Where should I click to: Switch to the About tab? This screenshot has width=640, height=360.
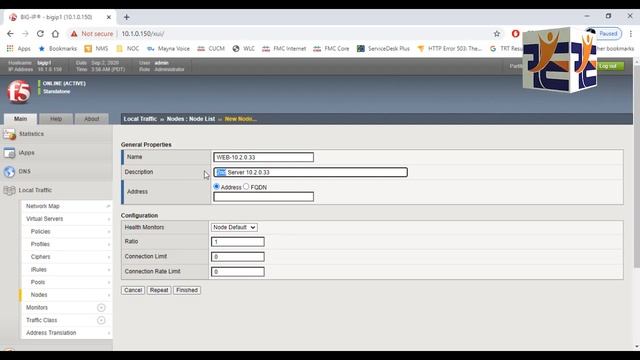(x=91, y=119)
